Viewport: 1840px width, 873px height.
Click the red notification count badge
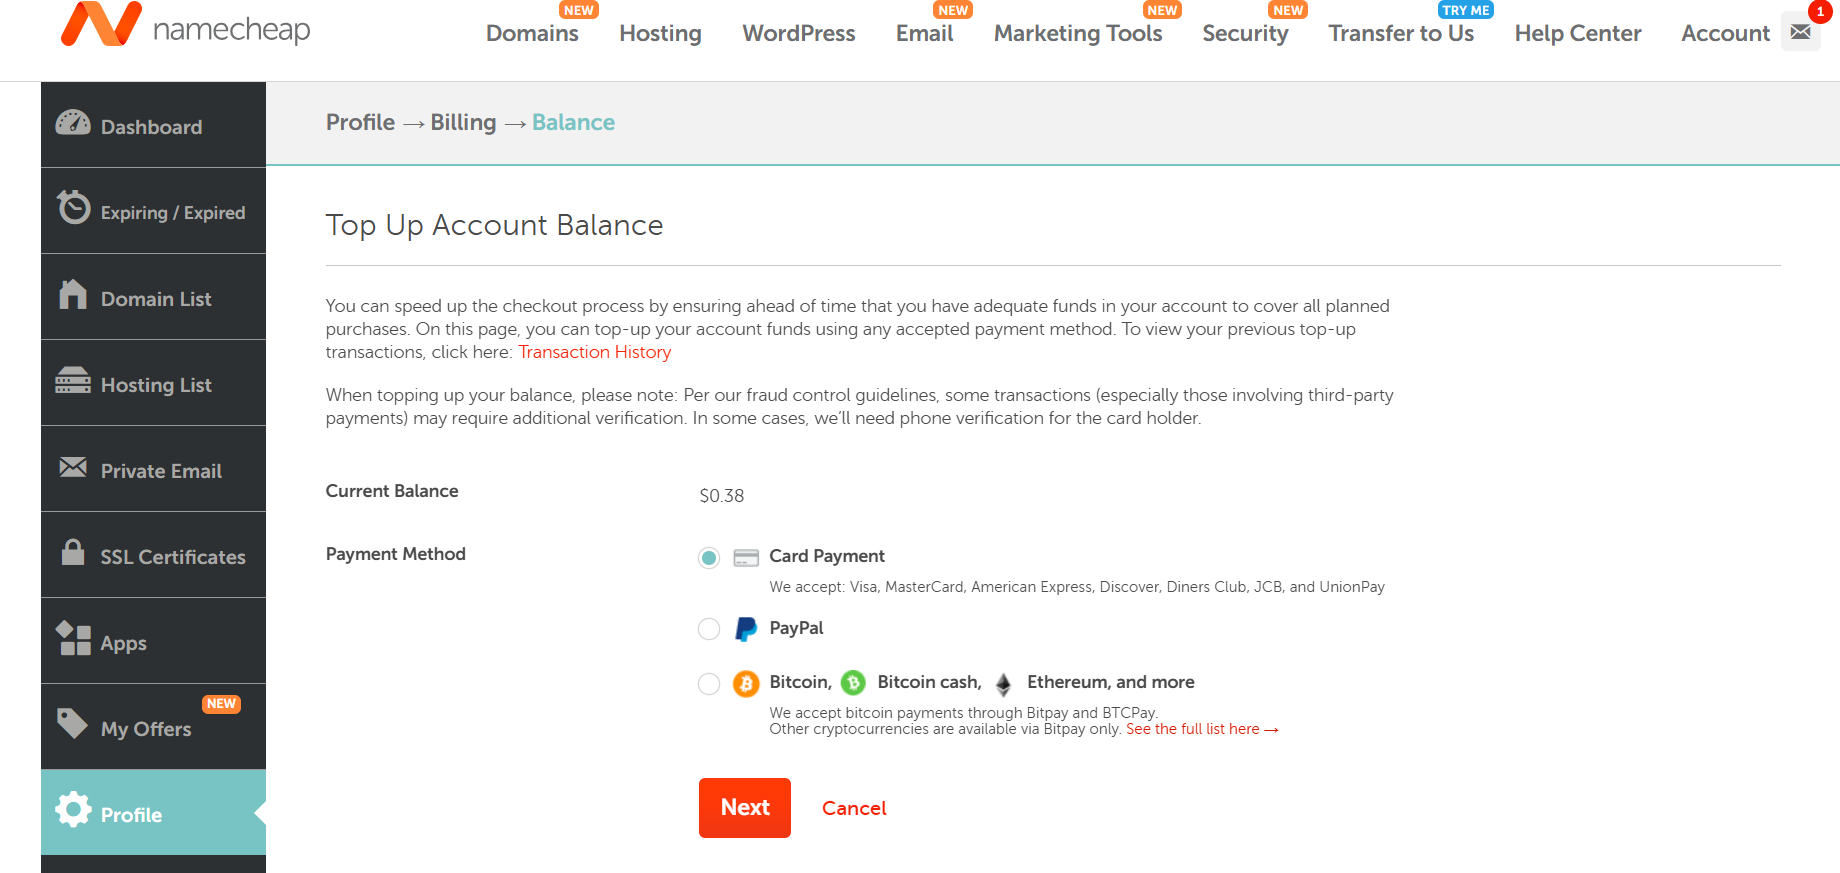pos(1820,11)
